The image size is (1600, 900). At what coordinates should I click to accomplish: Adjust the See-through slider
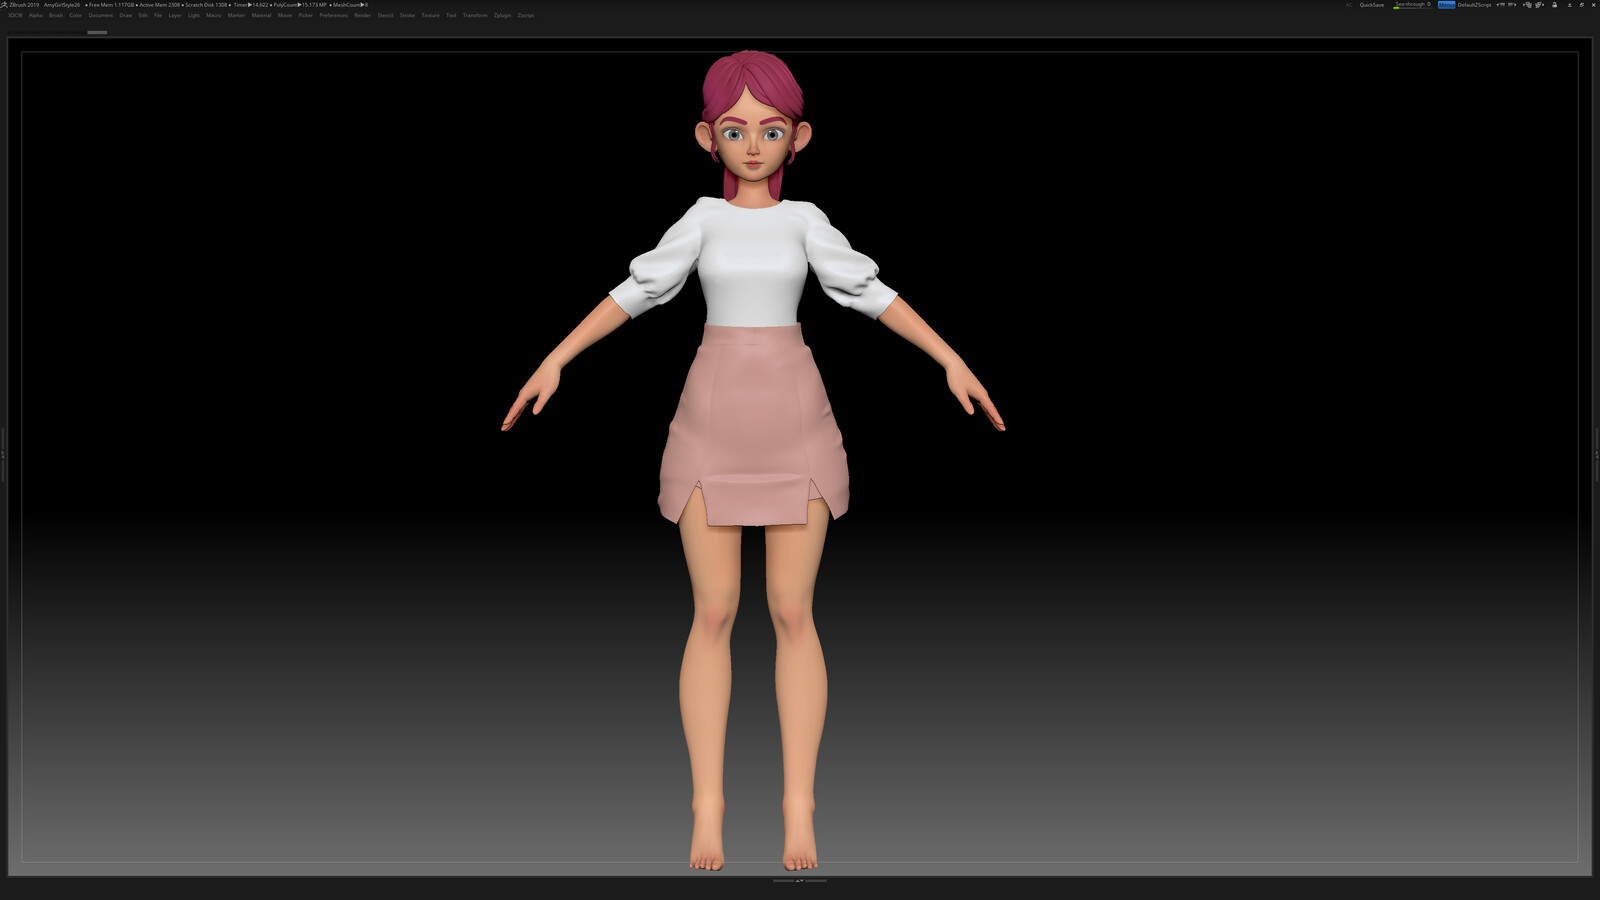pyautogui.click(x=1412, y=5)
